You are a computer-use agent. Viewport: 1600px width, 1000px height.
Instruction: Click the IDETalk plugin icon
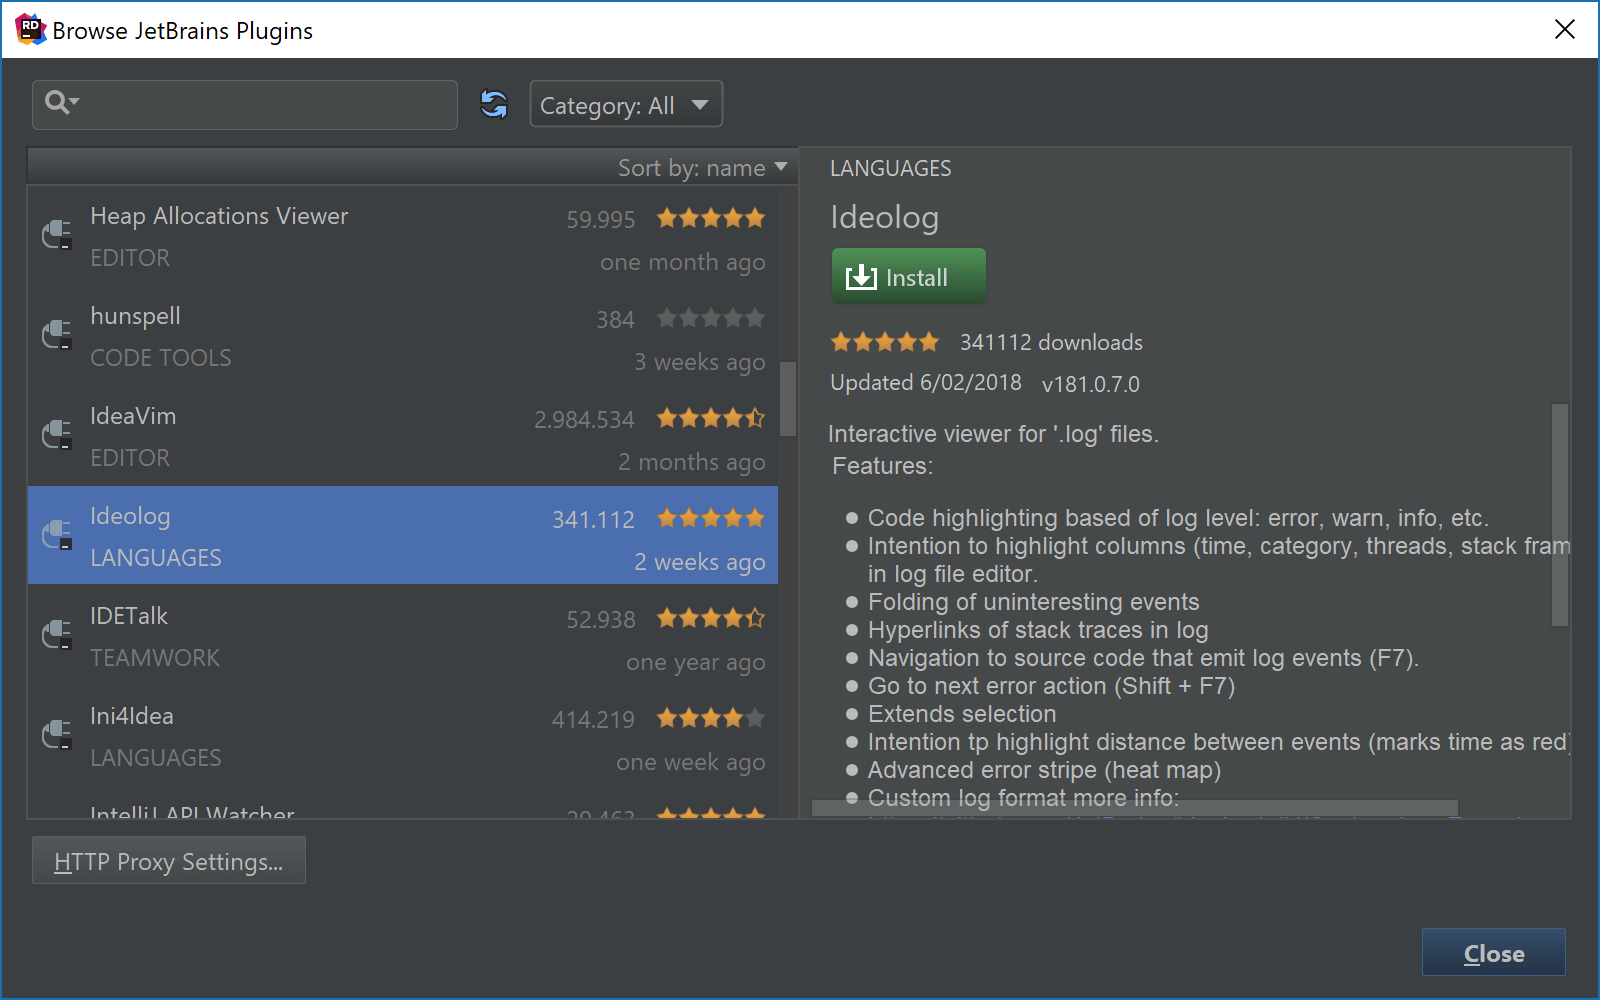click(x=57, y=635)
